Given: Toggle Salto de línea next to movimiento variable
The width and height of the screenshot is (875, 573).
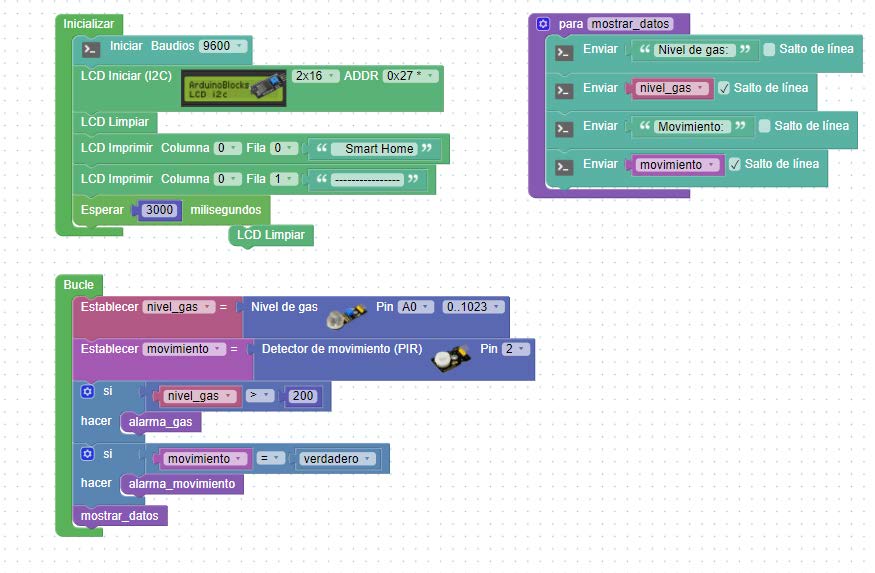Looking at the screenshot, I should (x=735, y=164).
